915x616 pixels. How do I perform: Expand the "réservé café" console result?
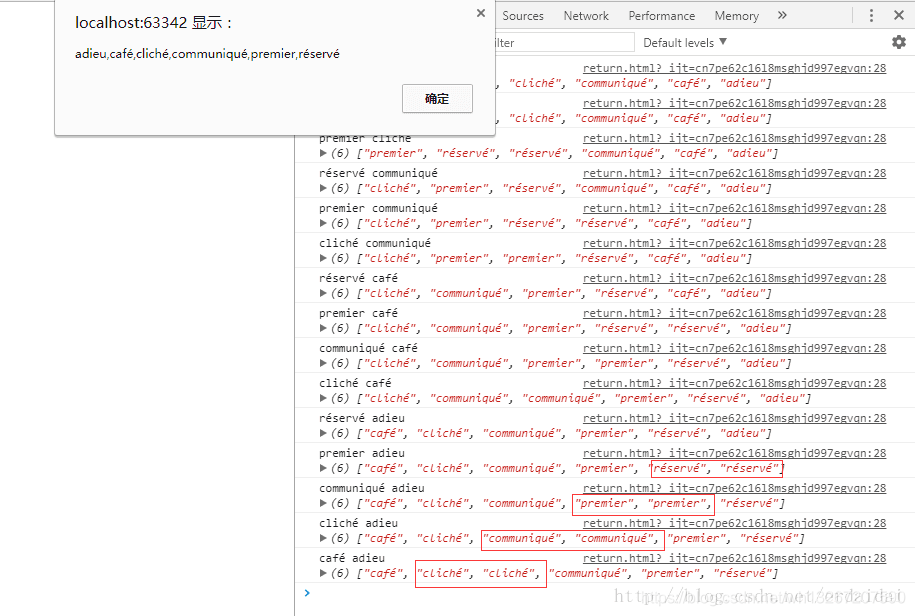click(322, 292)
